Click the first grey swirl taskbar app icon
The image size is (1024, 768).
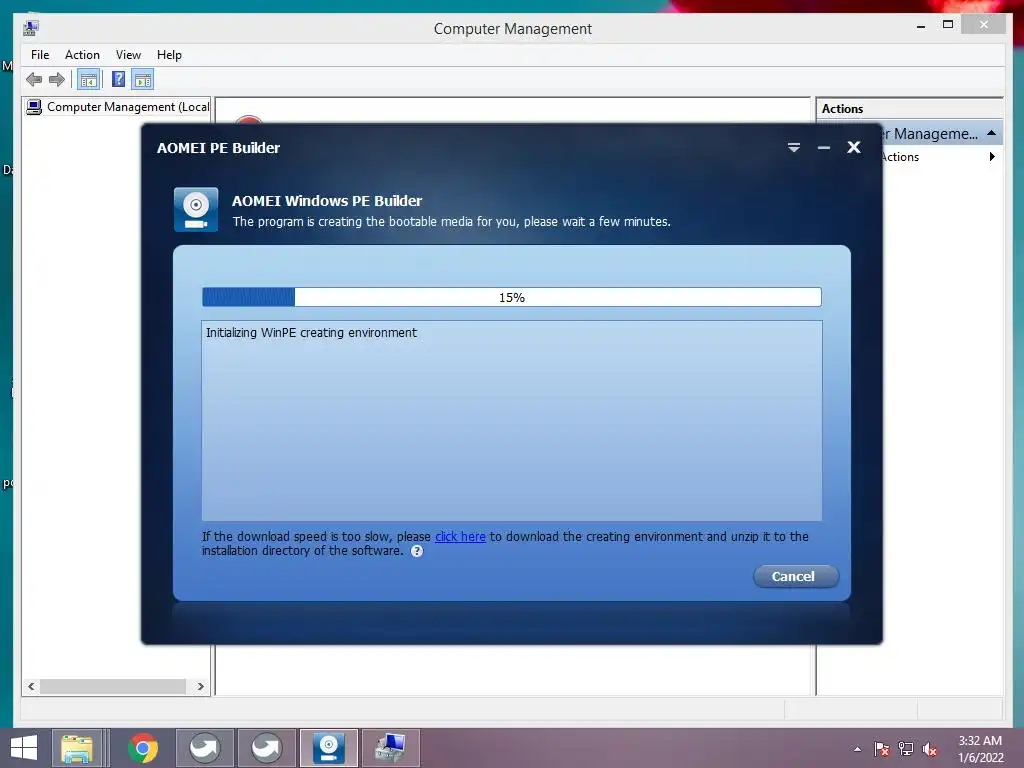pos(204,748)
